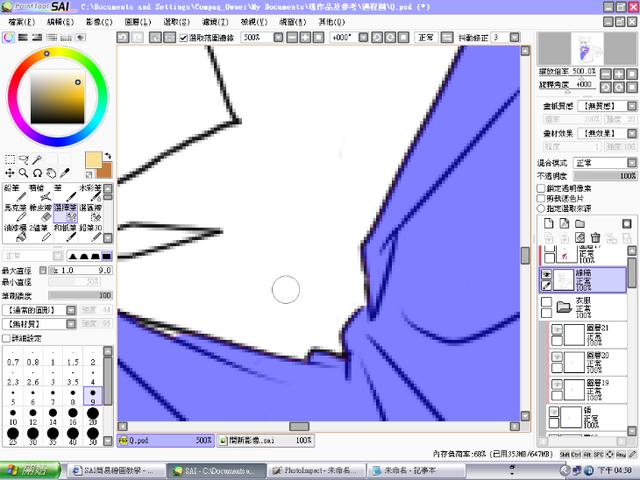Image resolution: width=640 pixels, height=480 pixels.
Task: Create a new layer folder icon
Action: click(x=580, y=223)
